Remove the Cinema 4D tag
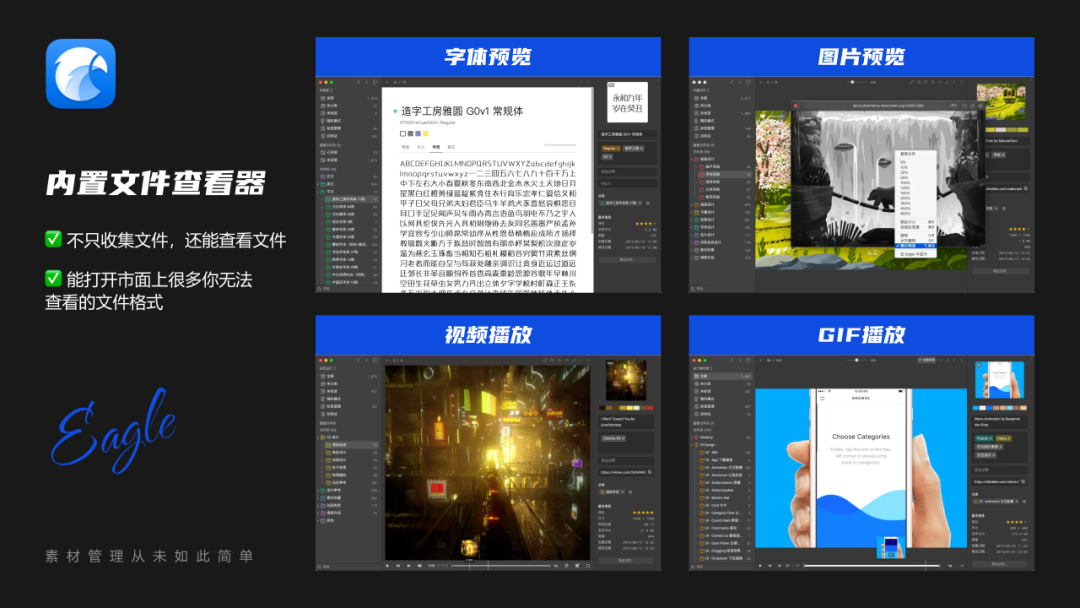This screenshot has height=608, width=1080. pos(622,439)
